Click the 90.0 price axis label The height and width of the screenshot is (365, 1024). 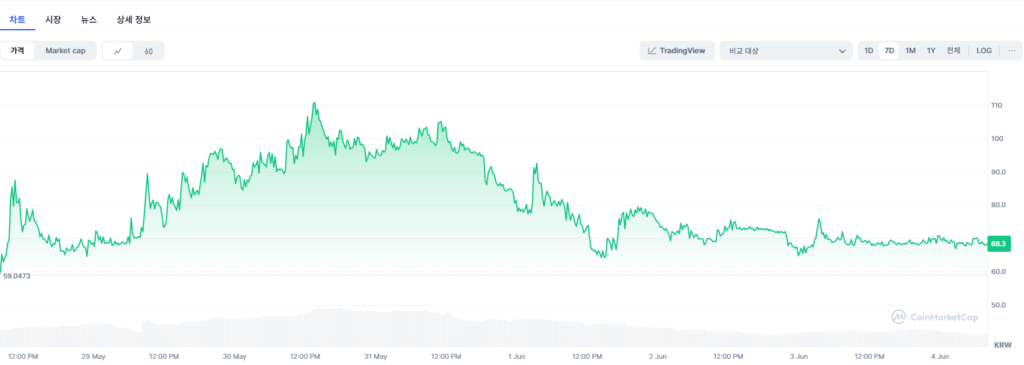[999, 172]
